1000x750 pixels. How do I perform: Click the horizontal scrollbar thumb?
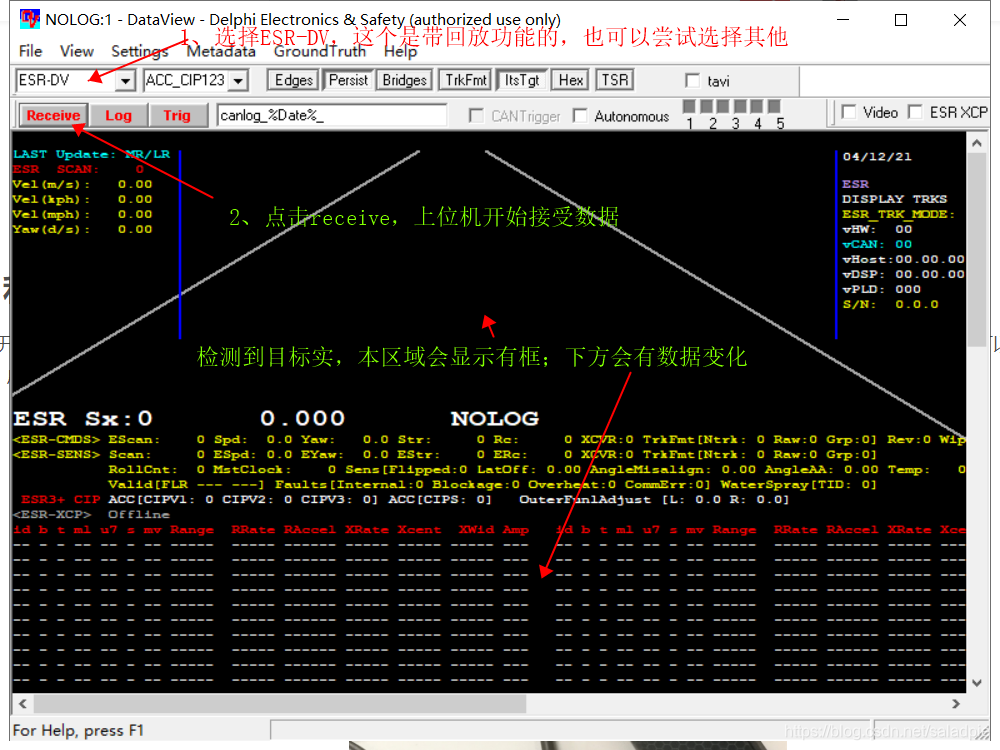[x=280, y=704]
